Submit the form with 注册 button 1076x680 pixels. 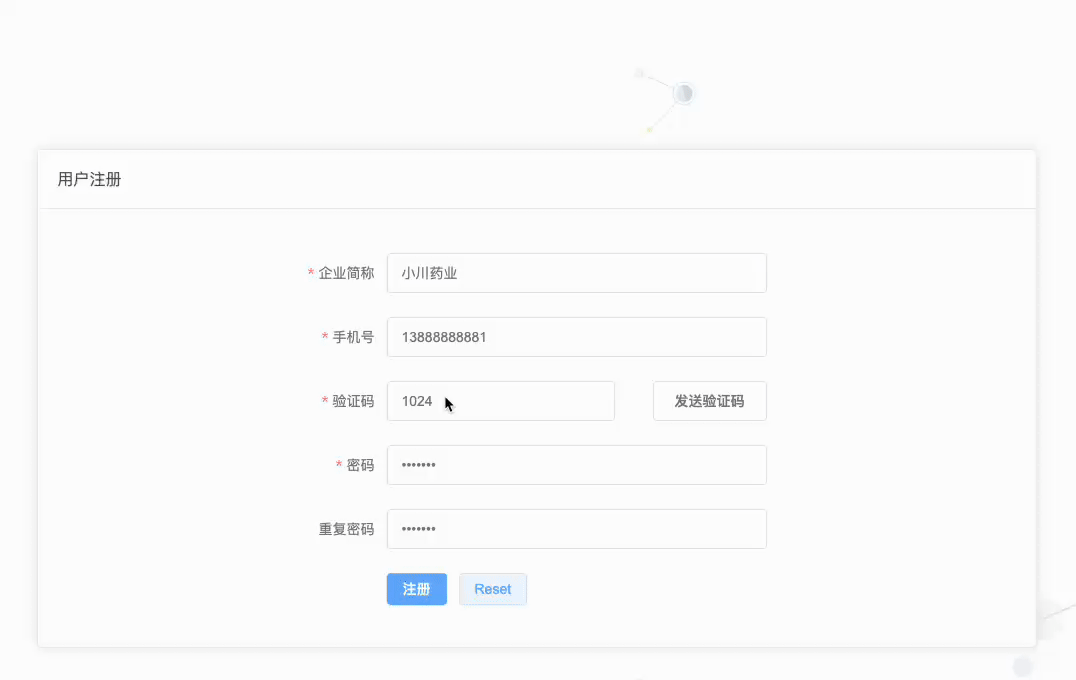point(416,589)
